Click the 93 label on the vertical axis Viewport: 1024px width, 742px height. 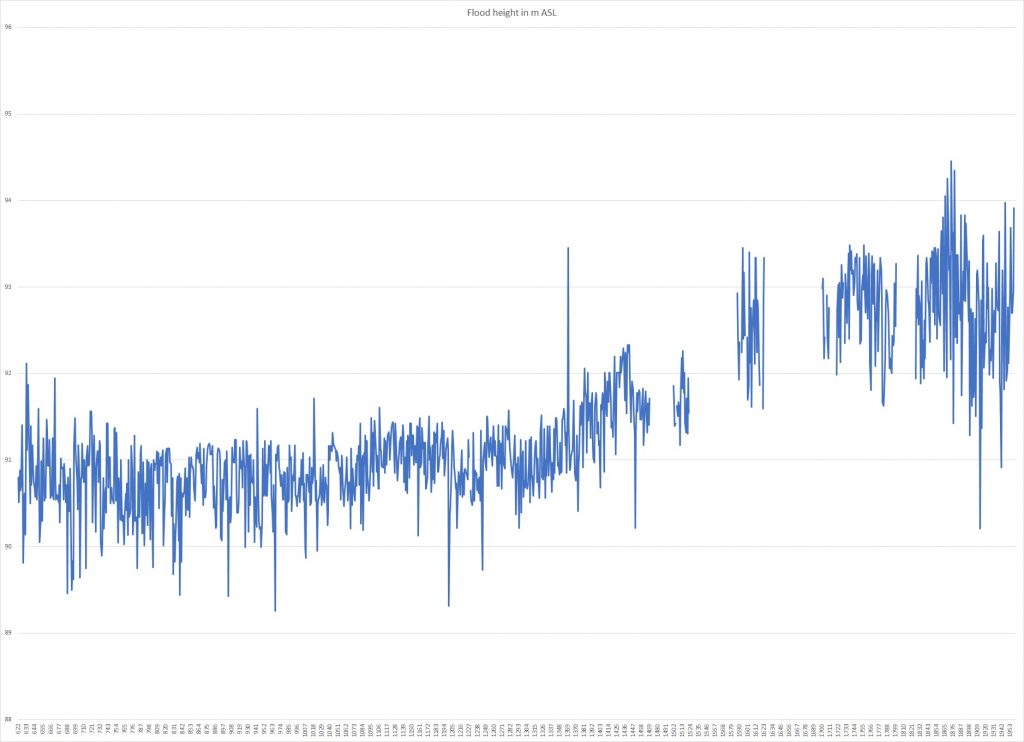pyautogui.click(x=8, y=287)
